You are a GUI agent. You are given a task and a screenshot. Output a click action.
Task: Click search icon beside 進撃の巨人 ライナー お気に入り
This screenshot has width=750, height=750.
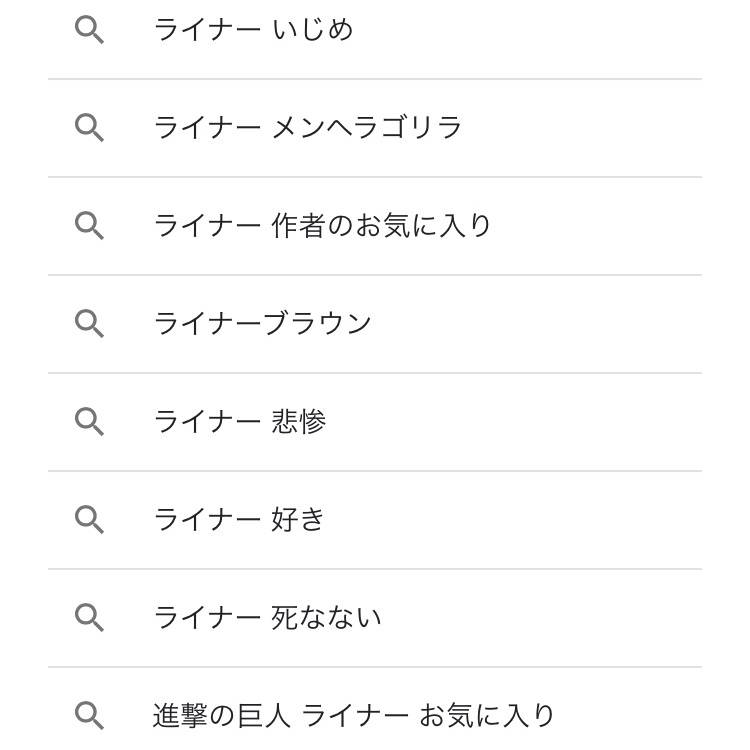[89, 716]
